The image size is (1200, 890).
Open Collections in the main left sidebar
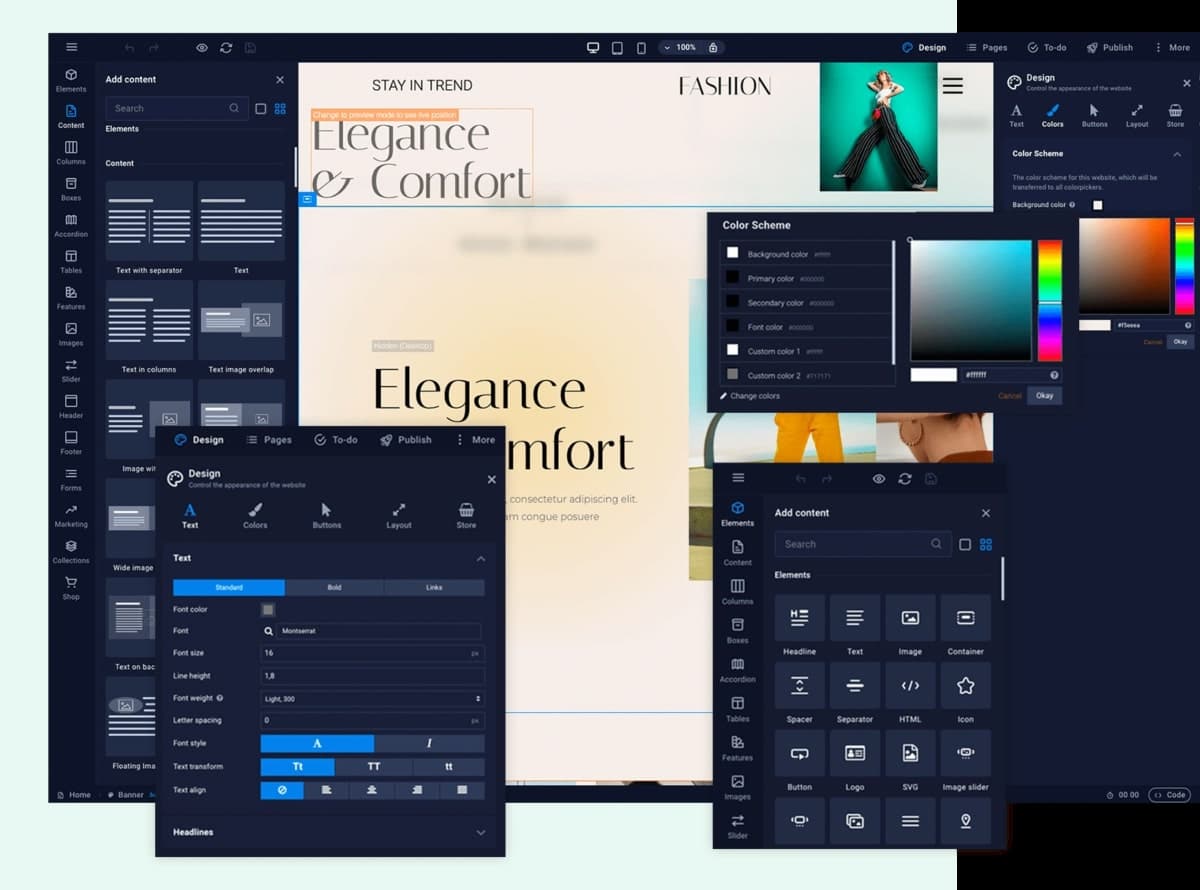pyautogui.click(x=71, y=551)
